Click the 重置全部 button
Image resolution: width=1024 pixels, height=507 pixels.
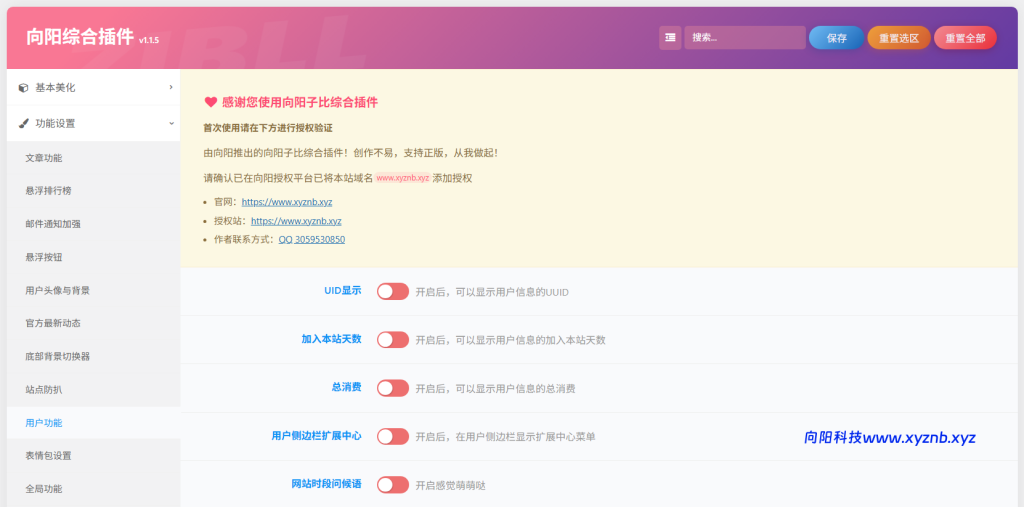965,38
